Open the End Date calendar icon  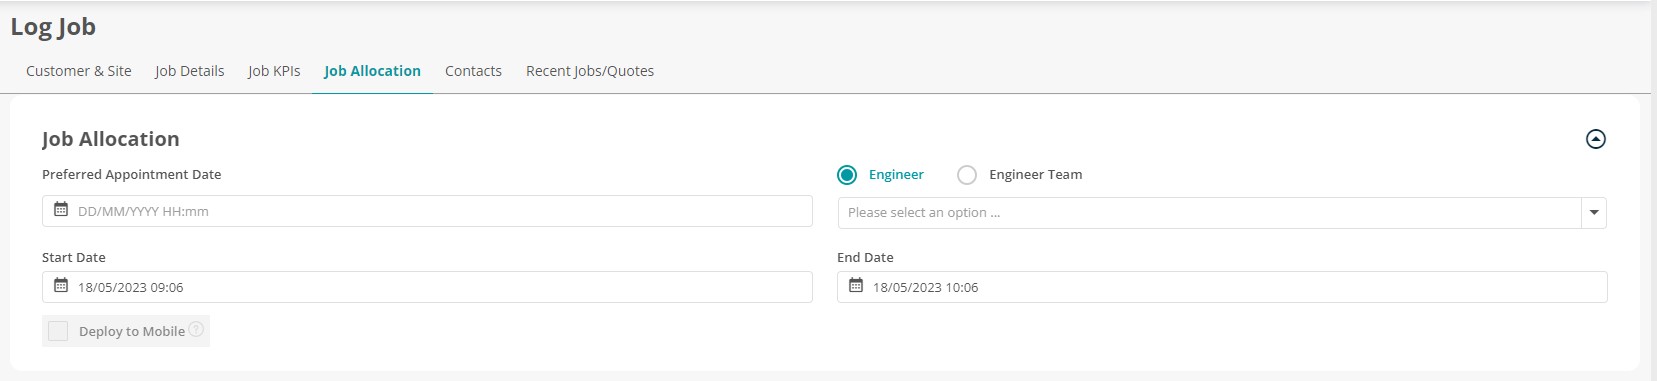click(856, 286)
